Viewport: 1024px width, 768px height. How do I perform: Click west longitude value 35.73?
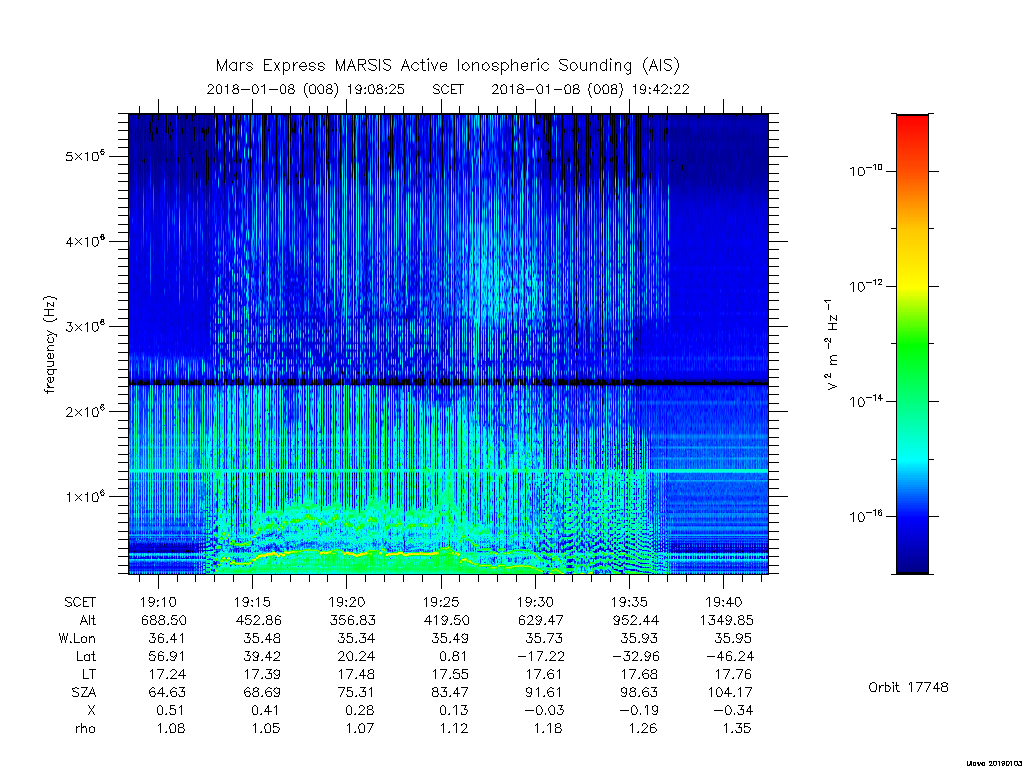544,638
